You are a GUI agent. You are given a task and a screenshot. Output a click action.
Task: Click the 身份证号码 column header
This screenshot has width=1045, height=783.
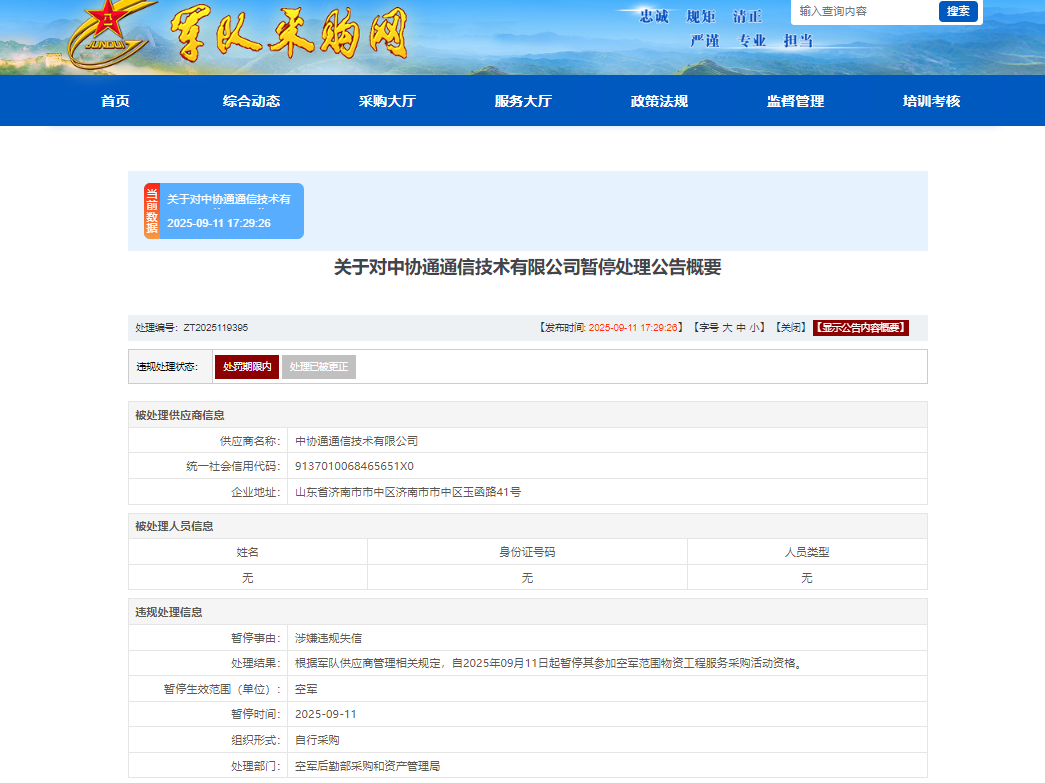pyautogui.click(x=527, y=552)
